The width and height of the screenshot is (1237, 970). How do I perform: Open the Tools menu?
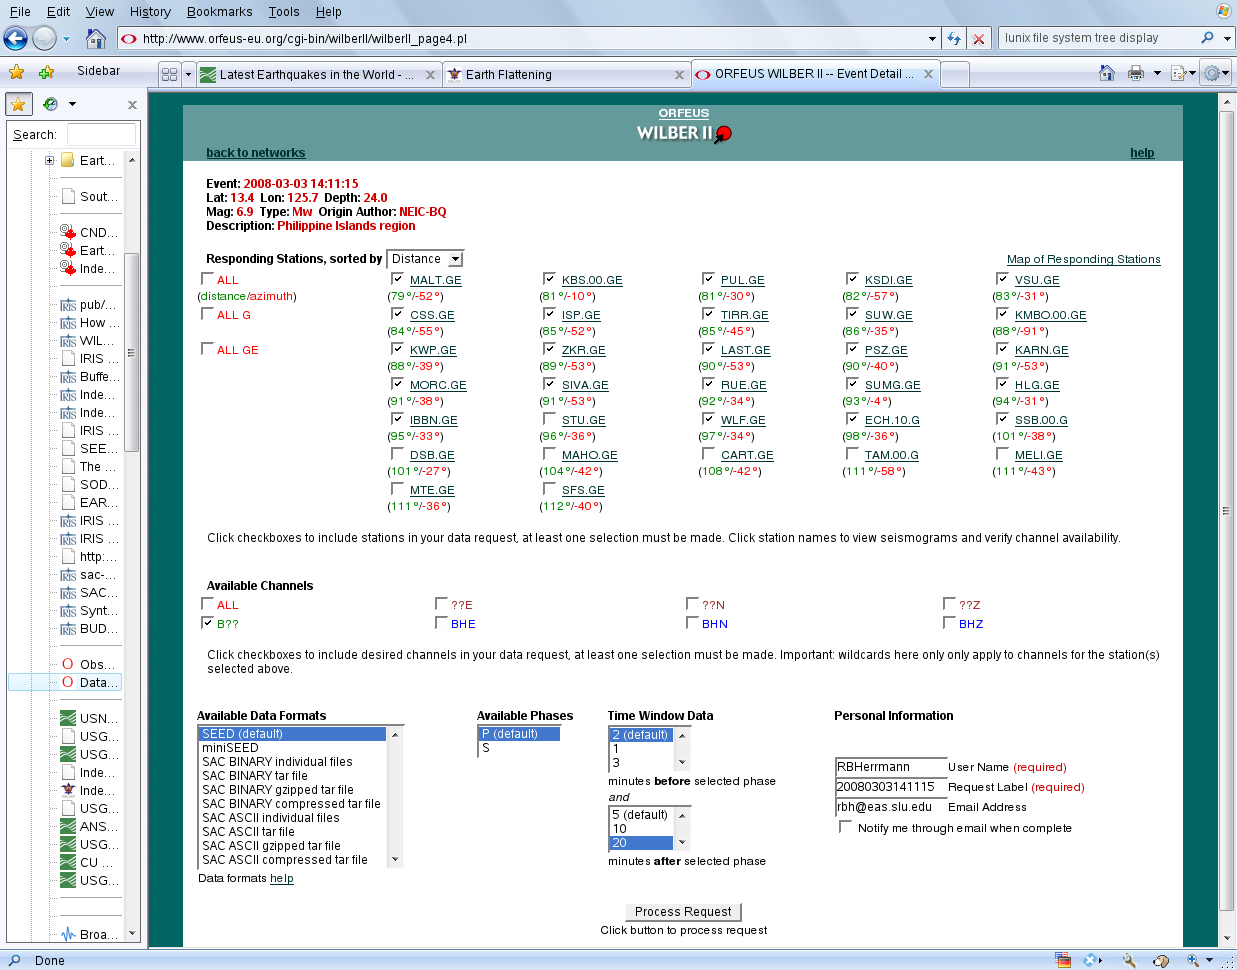284,11
